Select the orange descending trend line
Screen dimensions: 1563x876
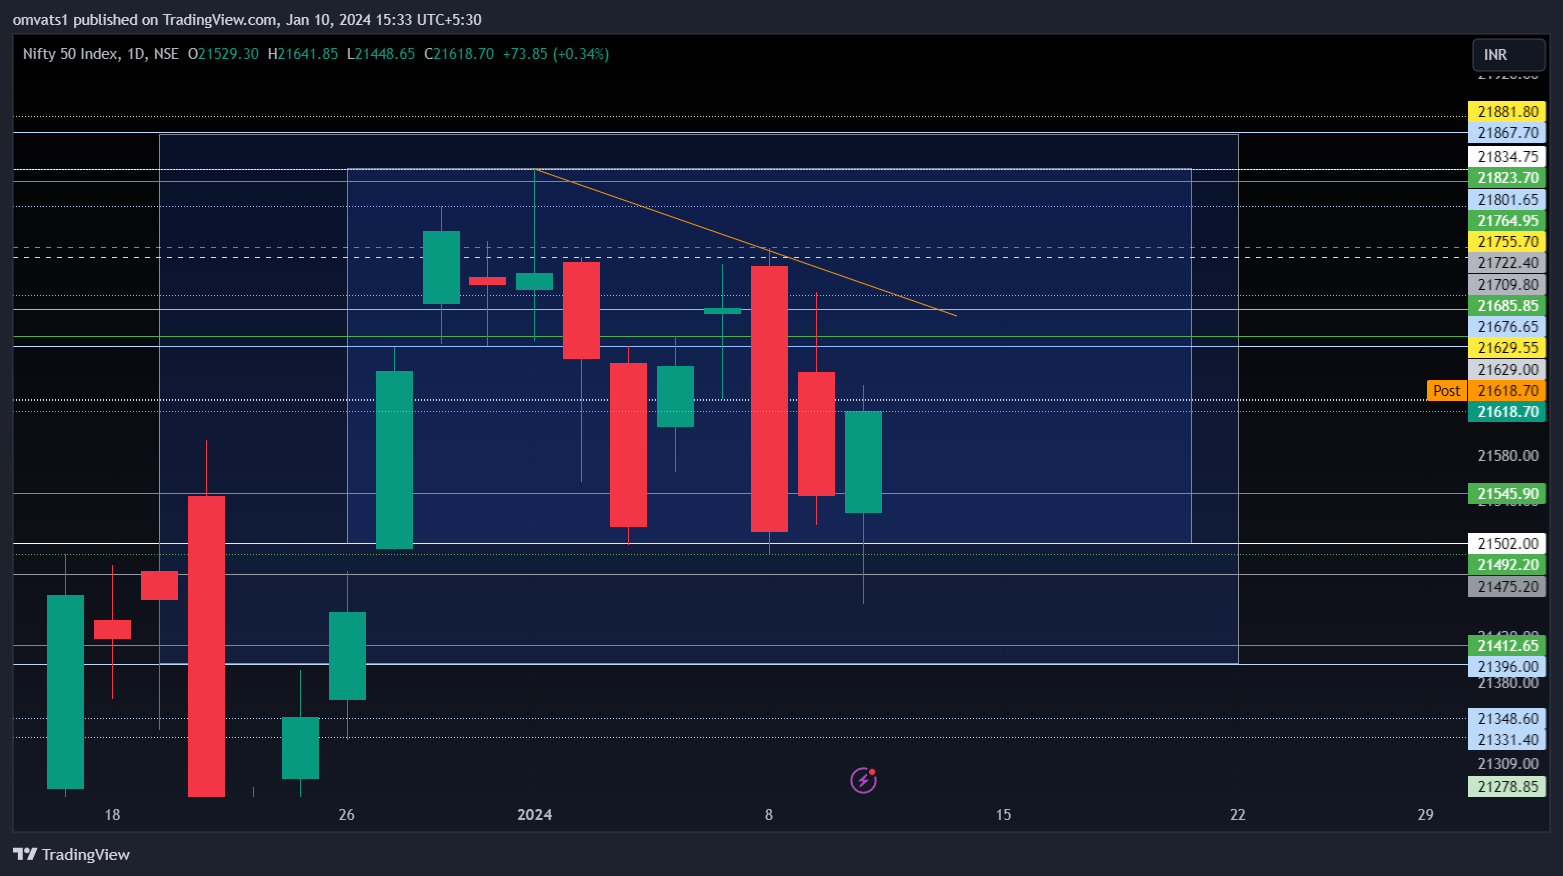tap(745, 242)
